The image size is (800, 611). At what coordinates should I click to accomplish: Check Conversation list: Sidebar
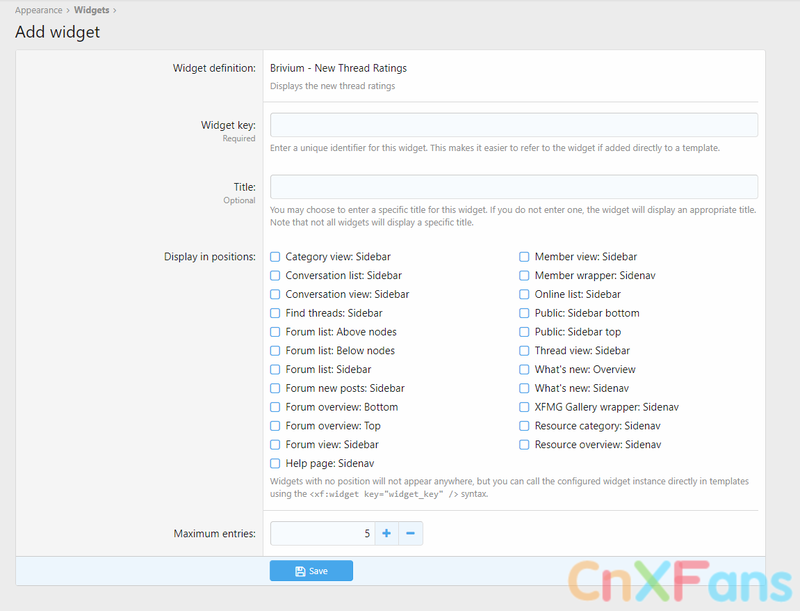(275, 275)
